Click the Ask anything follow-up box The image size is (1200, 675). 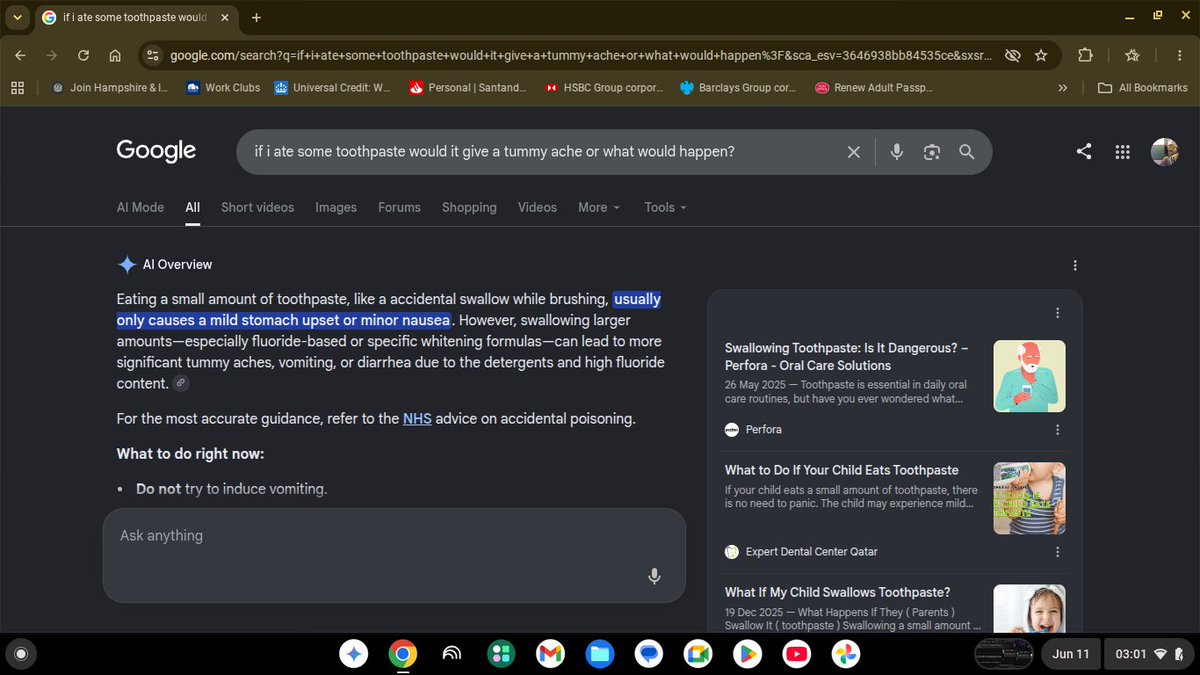(x=394, y=555)
